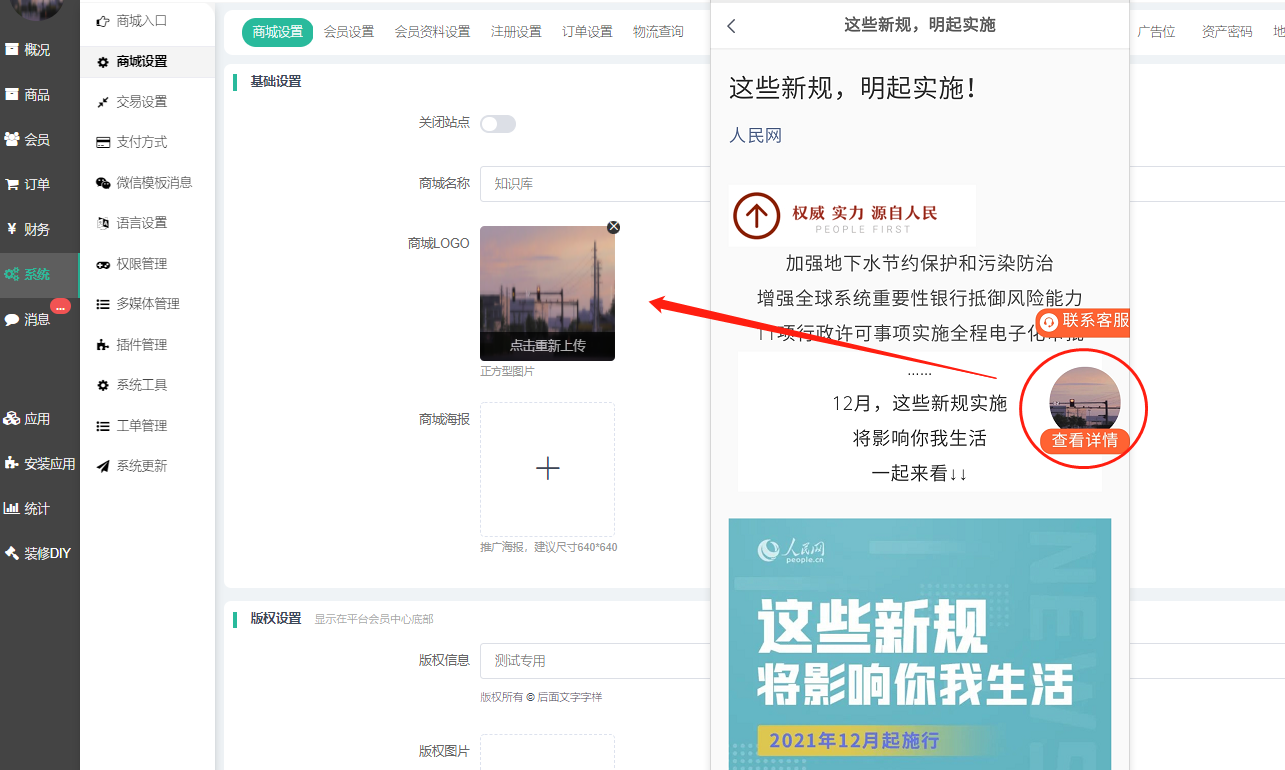Open 装修DIY hammer icon
Viewport: 1285px width, 770px height.
[x=12, y=553]
